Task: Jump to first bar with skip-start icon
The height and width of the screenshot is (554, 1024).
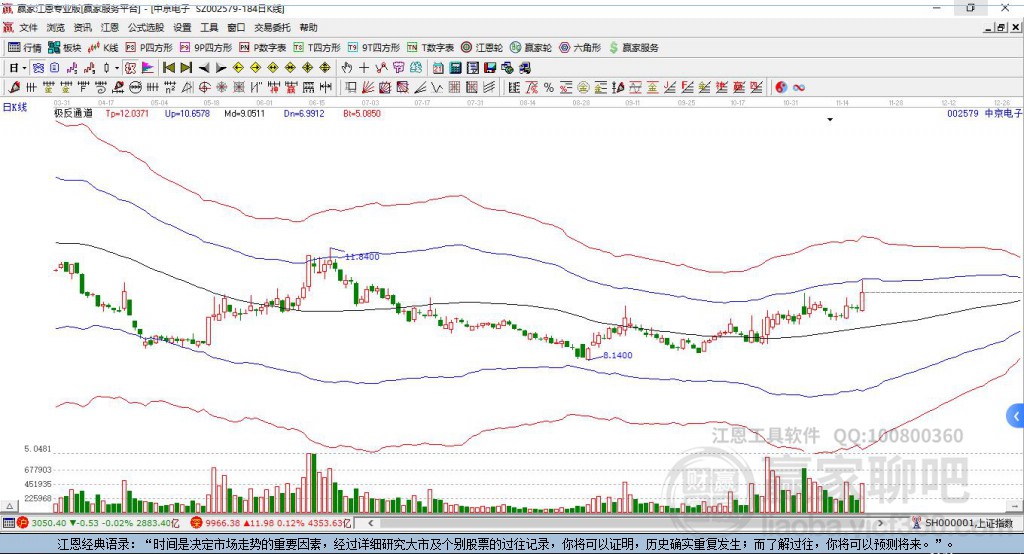Action: [x=168, y=67]
